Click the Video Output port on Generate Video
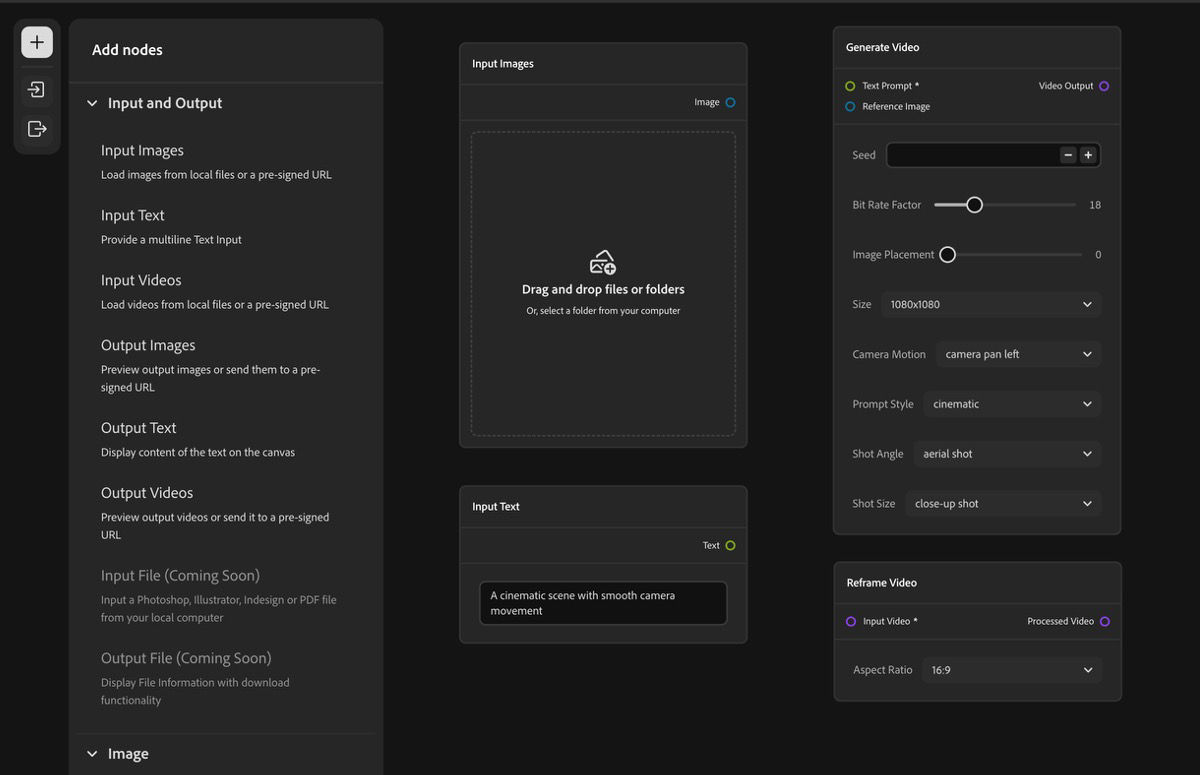Viewport: 1200px width, 775px height. (1104, 85)
